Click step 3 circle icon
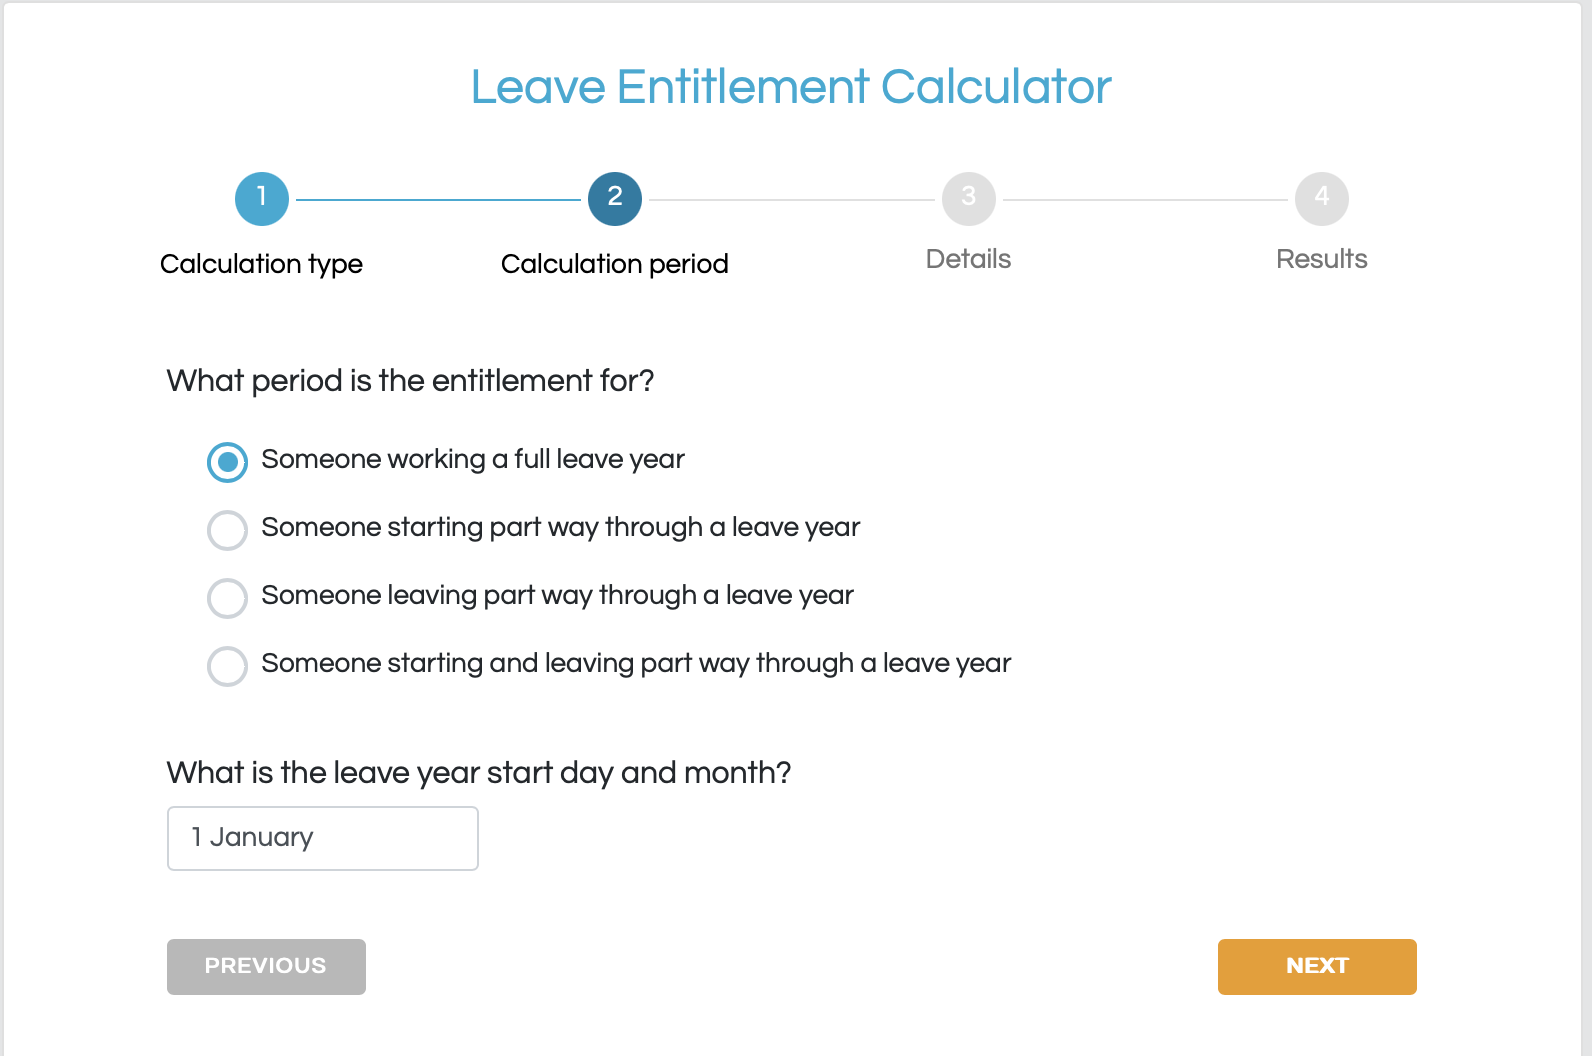1592x1056 pixels. 968,199
